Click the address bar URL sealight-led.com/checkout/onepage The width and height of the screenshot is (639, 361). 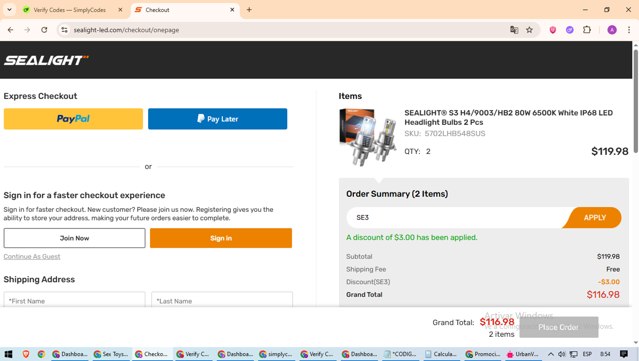pos(126,30)
